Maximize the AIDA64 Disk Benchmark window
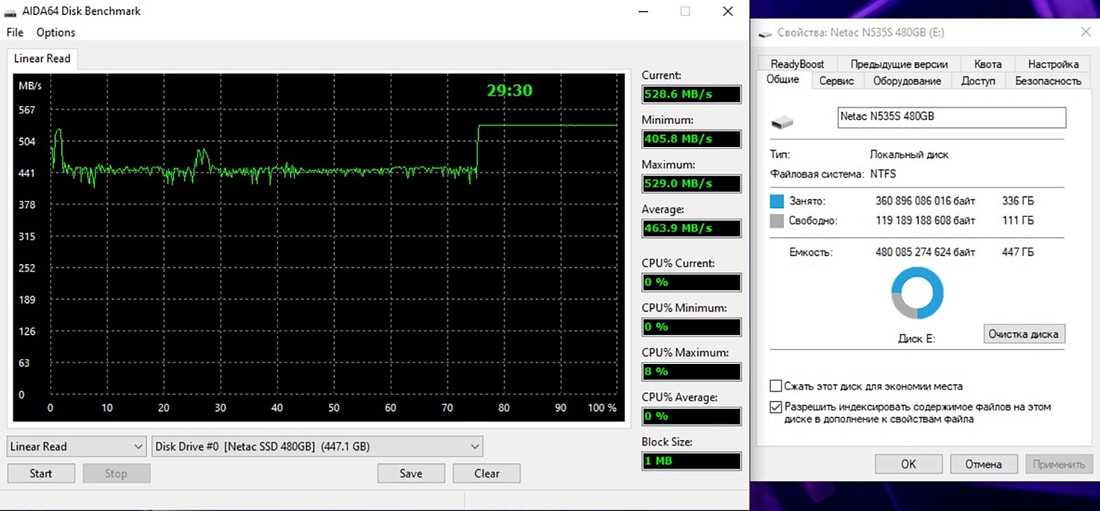 tap(685, 11)
